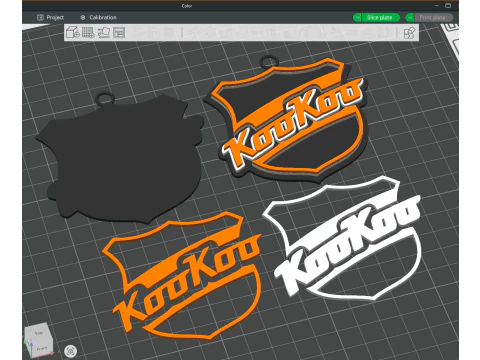Click the Top face of the view cube
Viewport: 480px width, 360px height.
pos(39,333)
